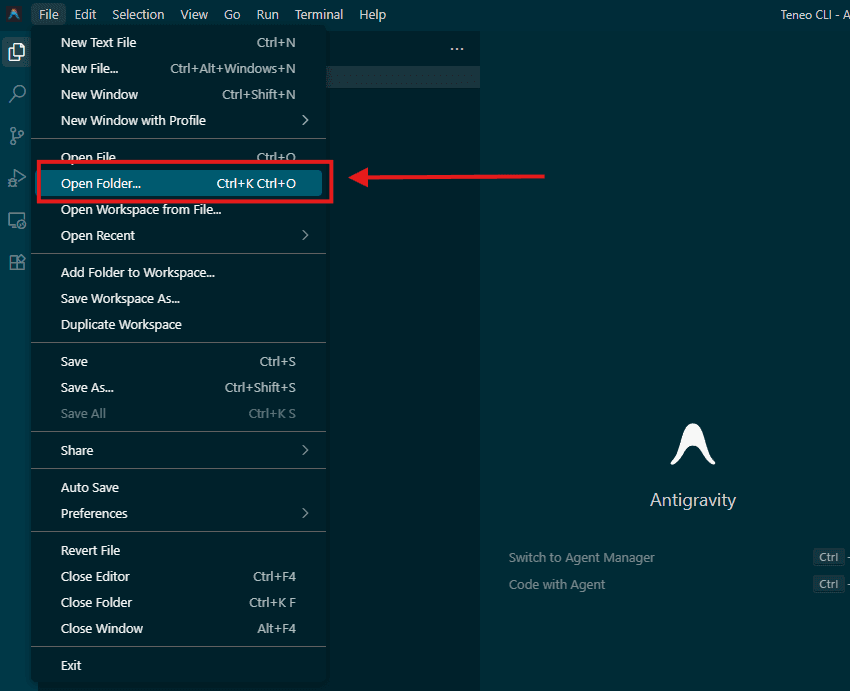Choose New Text File

click(178, 42)
